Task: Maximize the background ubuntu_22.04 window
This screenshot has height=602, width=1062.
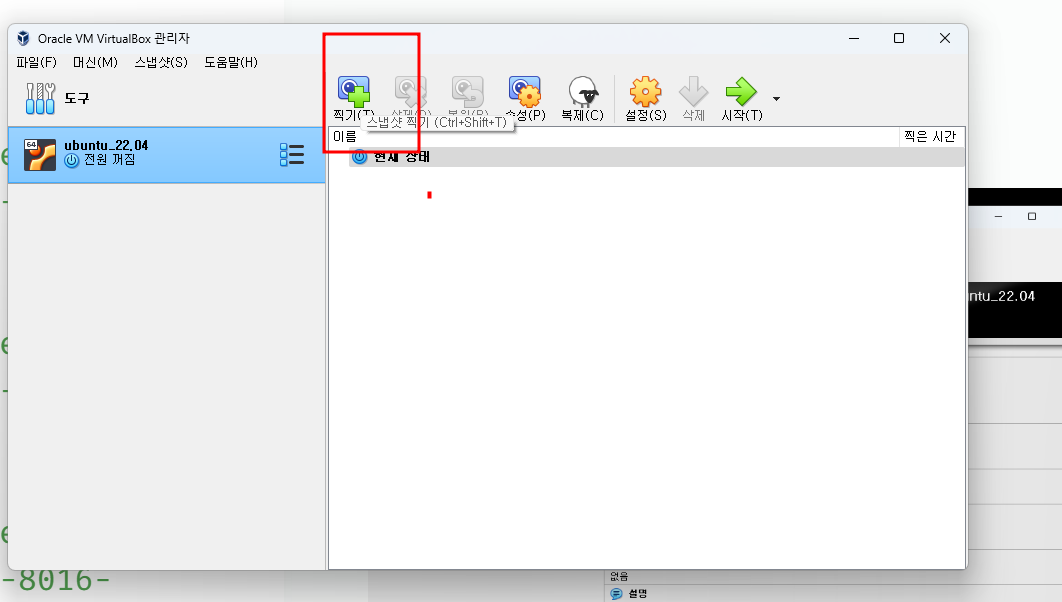Action: [1032, 217]
